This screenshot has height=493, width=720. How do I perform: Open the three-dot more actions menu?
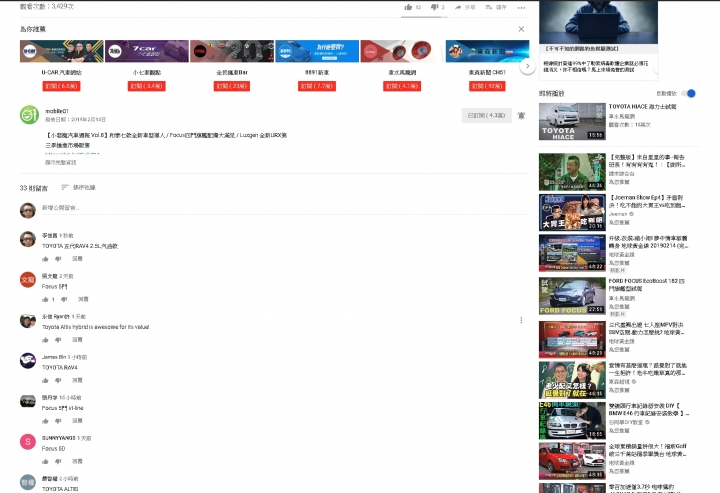click(x=521, y=7)
